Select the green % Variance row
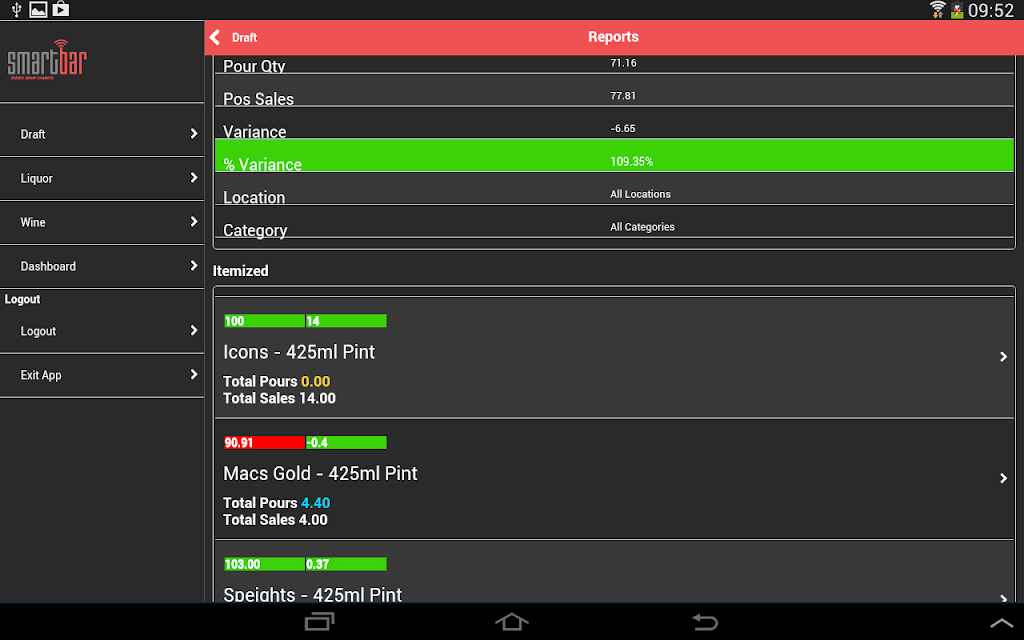Screen dimensions: 1024x640 point(614,155)
